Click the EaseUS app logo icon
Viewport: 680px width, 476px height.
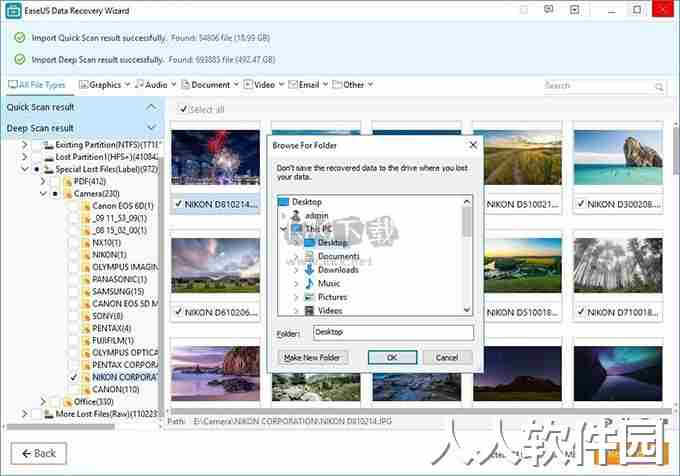pos(13,10)
